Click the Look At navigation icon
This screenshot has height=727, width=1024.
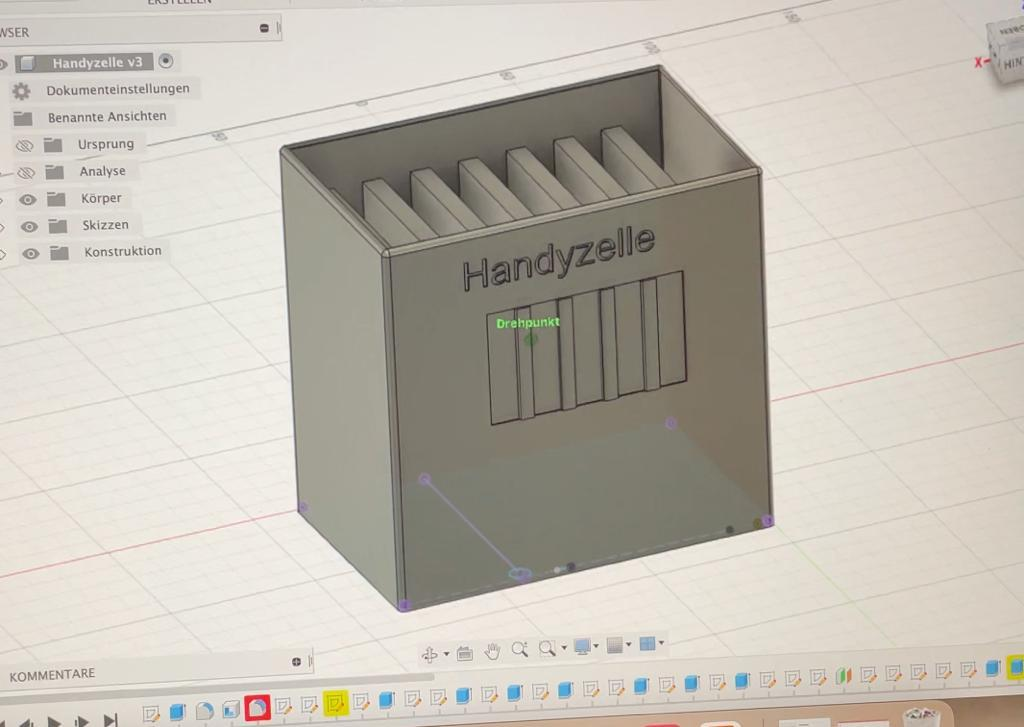(x=465, y=653)
